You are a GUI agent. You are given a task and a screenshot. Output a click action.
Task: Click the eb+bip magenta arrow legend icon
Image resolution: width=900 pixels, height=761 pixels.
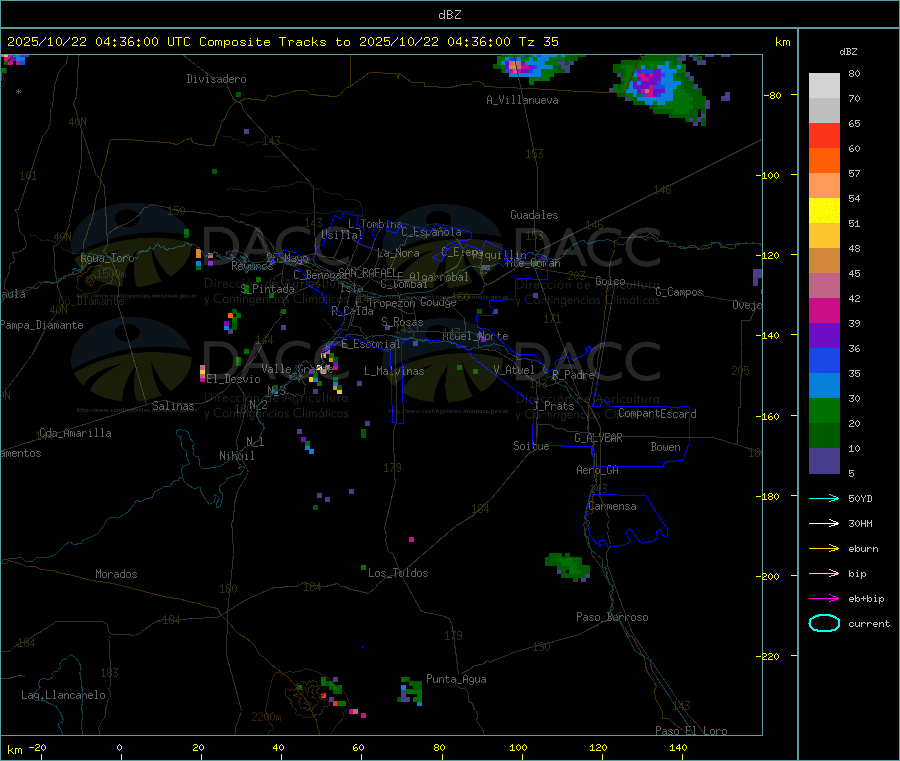pyautogui.click(x=824, y=599)
